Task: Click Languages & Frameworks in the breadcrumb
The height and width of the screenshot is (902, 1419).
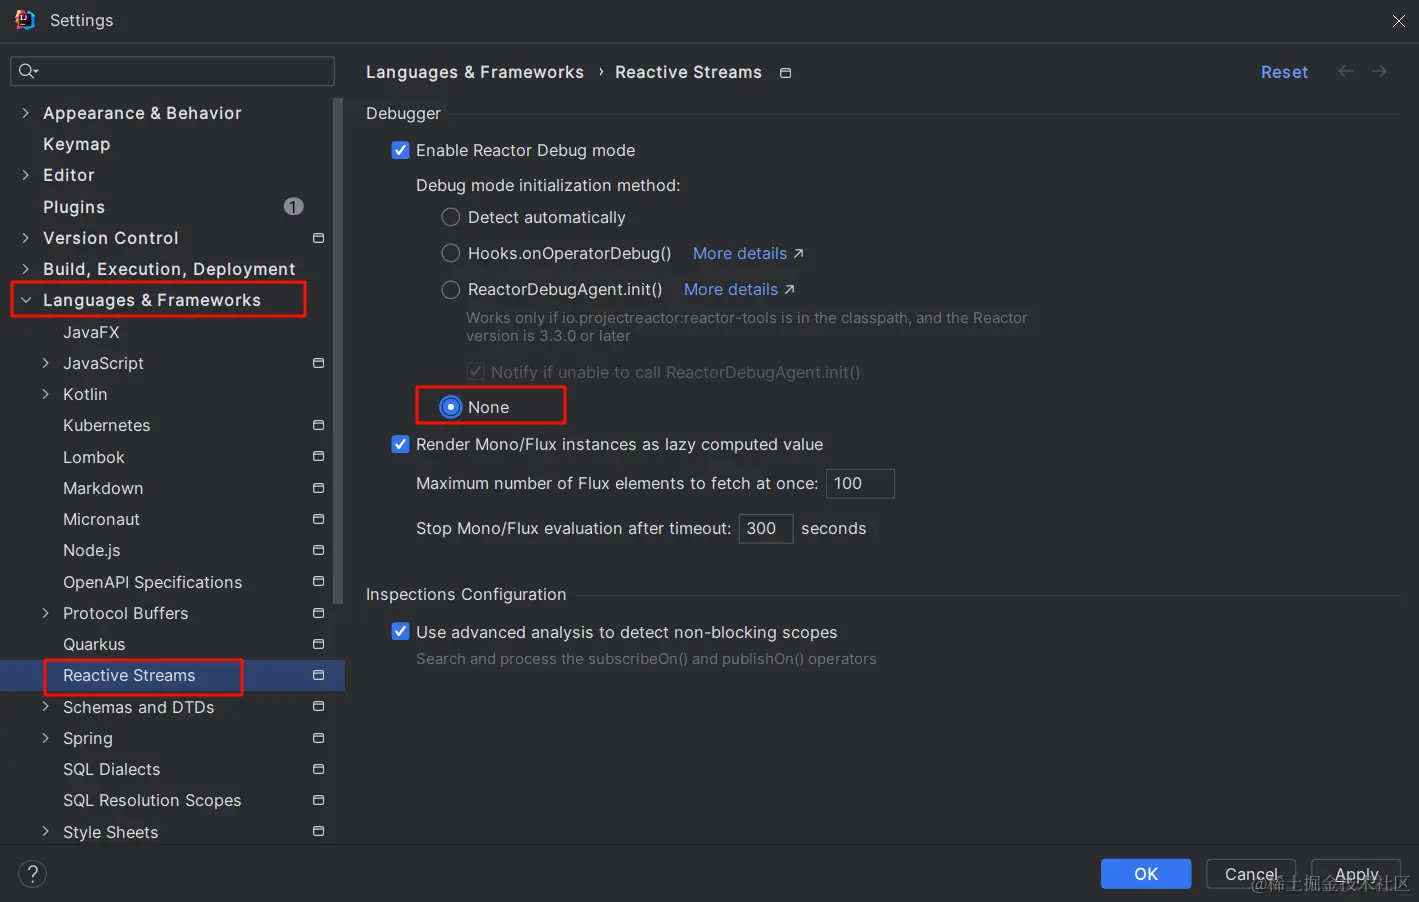Action: (x=475, y=72)
